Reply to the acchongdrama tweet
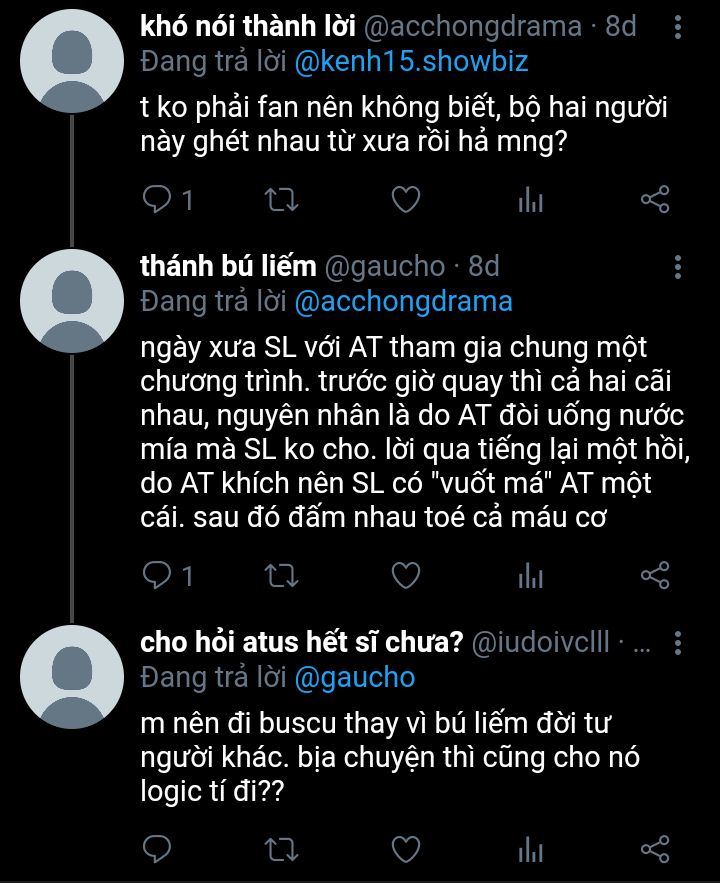 [158, 200]
